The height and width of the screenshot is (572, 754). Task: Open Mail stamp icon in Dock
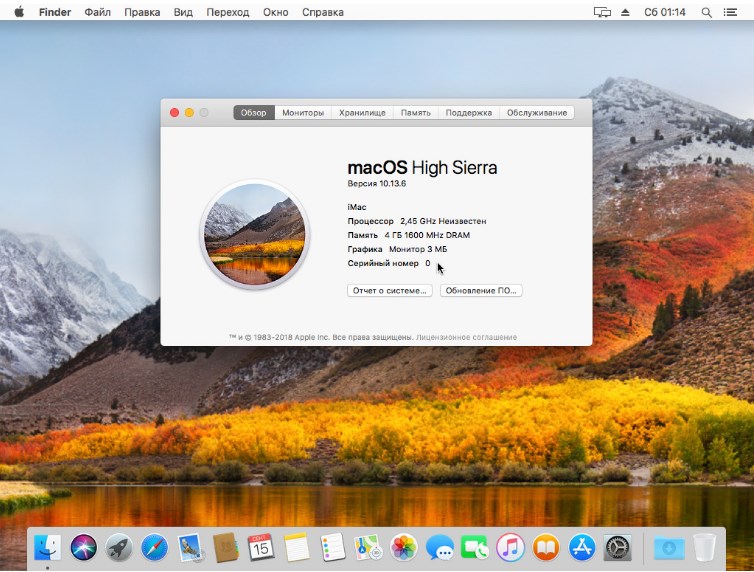click(190, 547)
